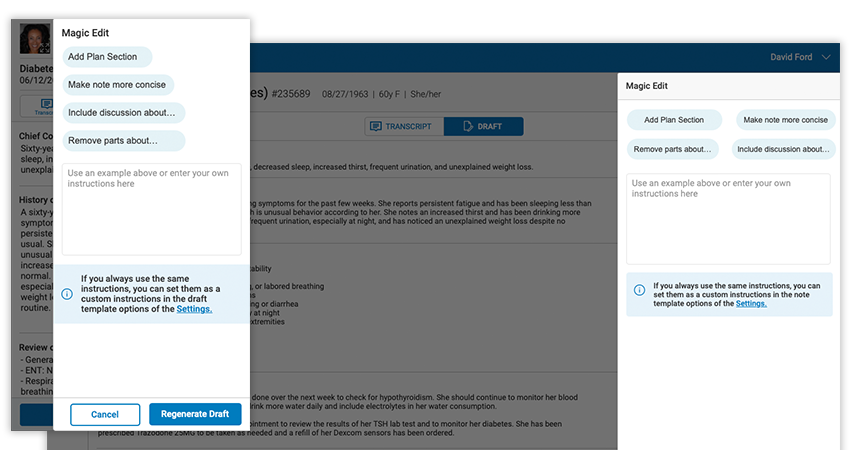Image resolution: width=850 pixels, height=450 pixels.
Task: Click Cancel in the Magic Edit dialog
Action: 105,414
